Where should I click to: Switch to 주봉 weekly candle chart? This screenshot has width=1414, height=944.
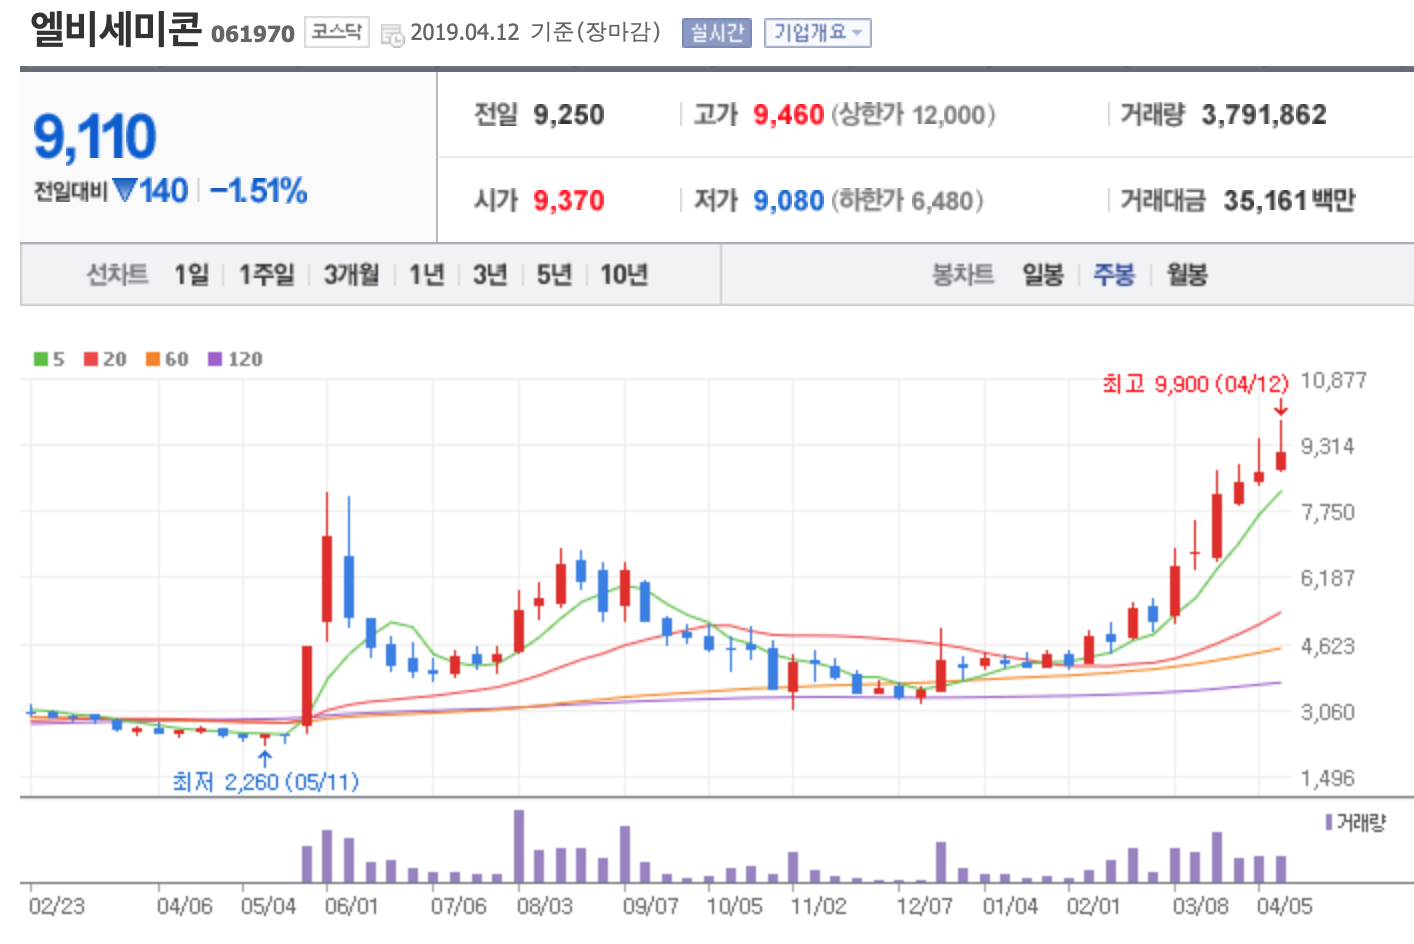[1114, 274]
